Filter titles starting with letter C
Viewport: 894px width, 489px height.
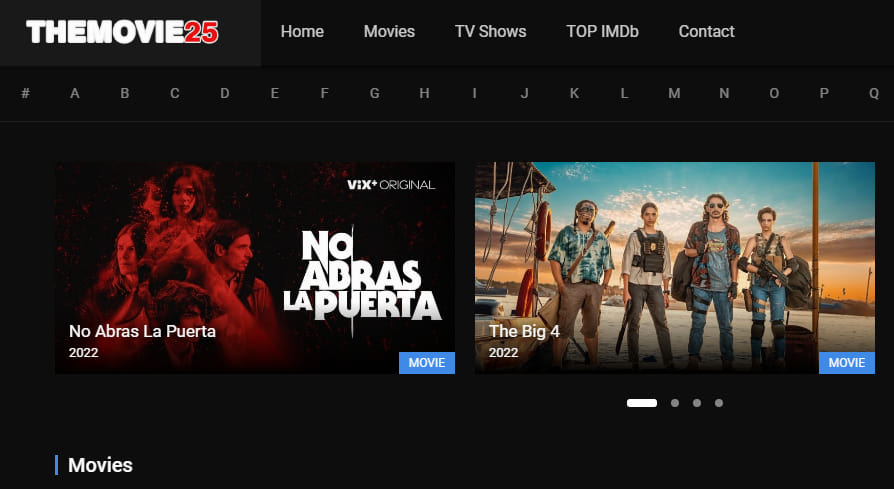(174, 93)
